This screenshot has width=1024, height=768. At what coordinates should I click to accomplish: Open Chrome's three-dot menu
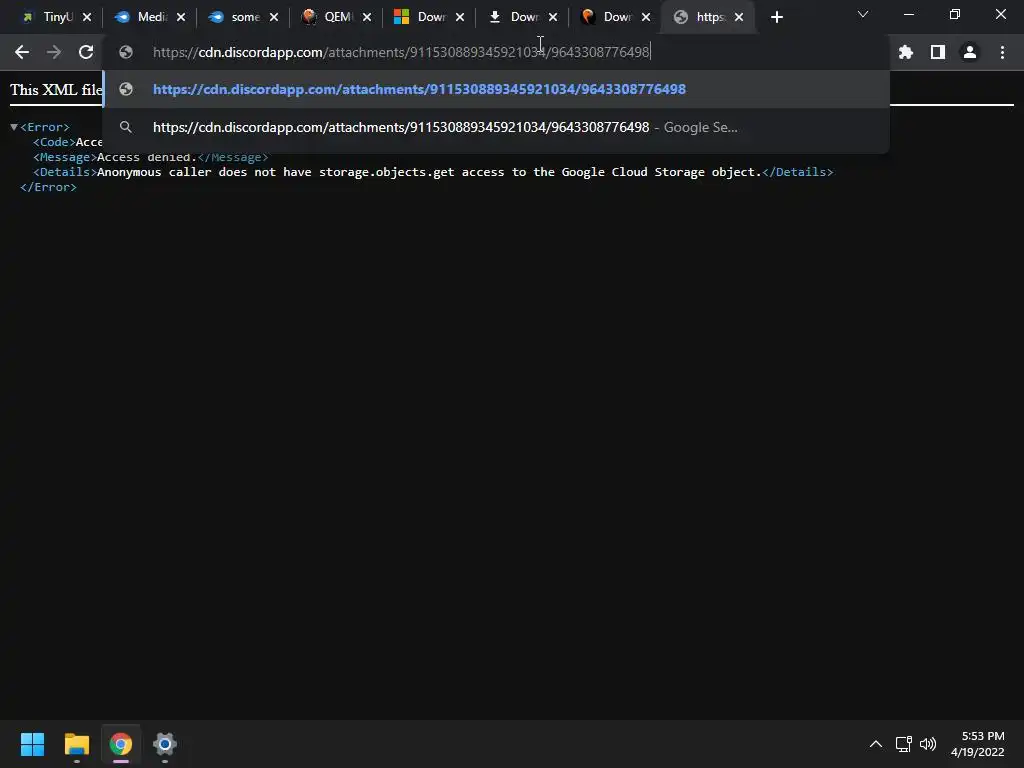pos(1002,52)
